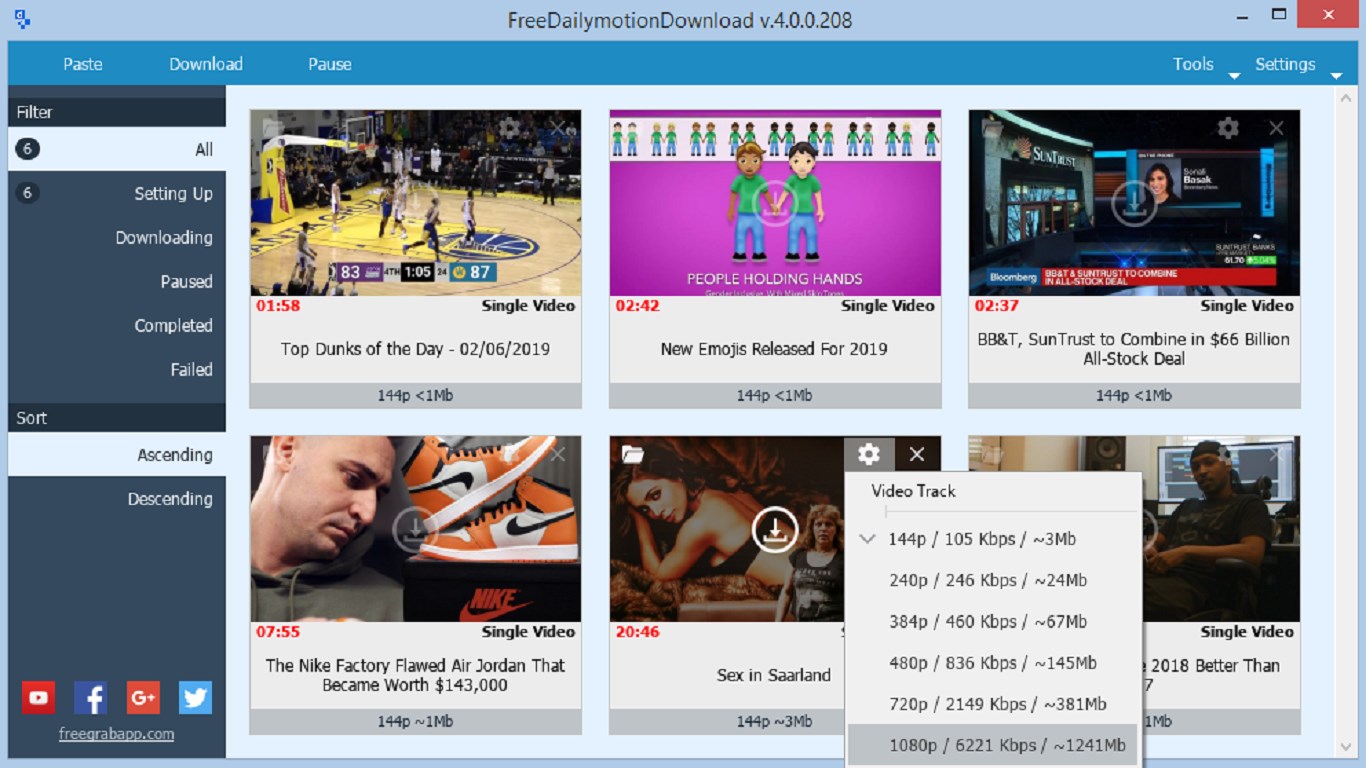Click the download circle icon on the 20:46 video
The image size is (1366, 768).
click(775, 530)
